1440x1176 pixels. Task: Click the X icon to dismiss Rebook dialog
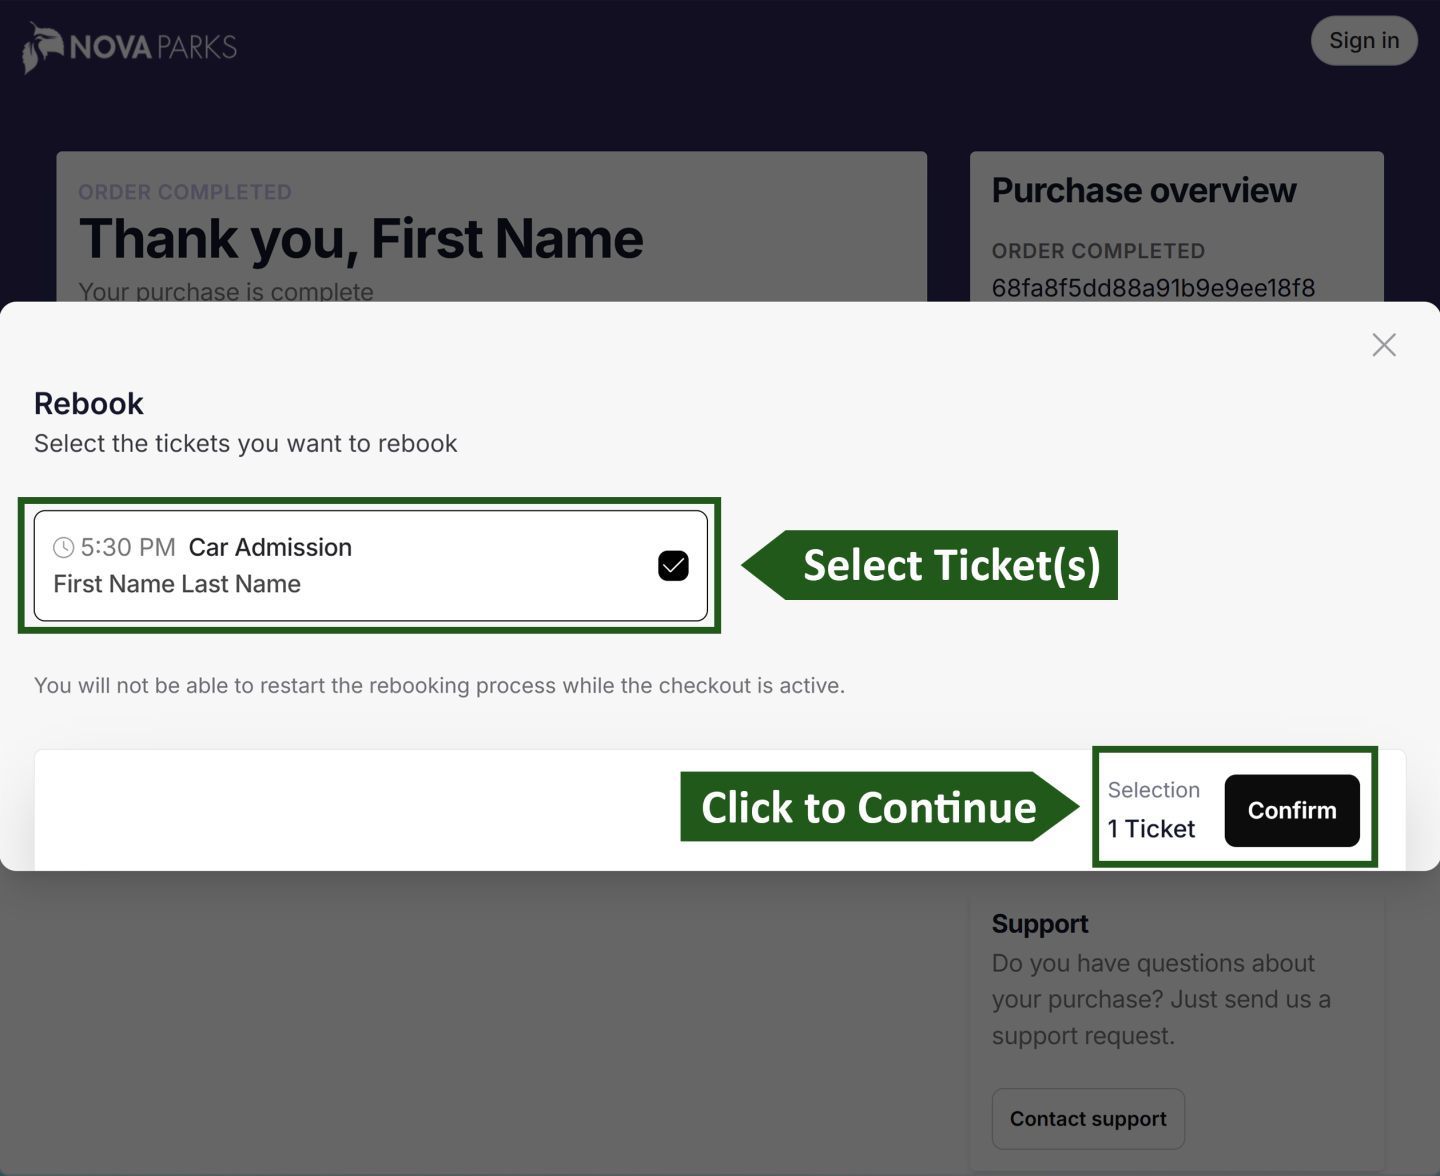coord(1384,344)
